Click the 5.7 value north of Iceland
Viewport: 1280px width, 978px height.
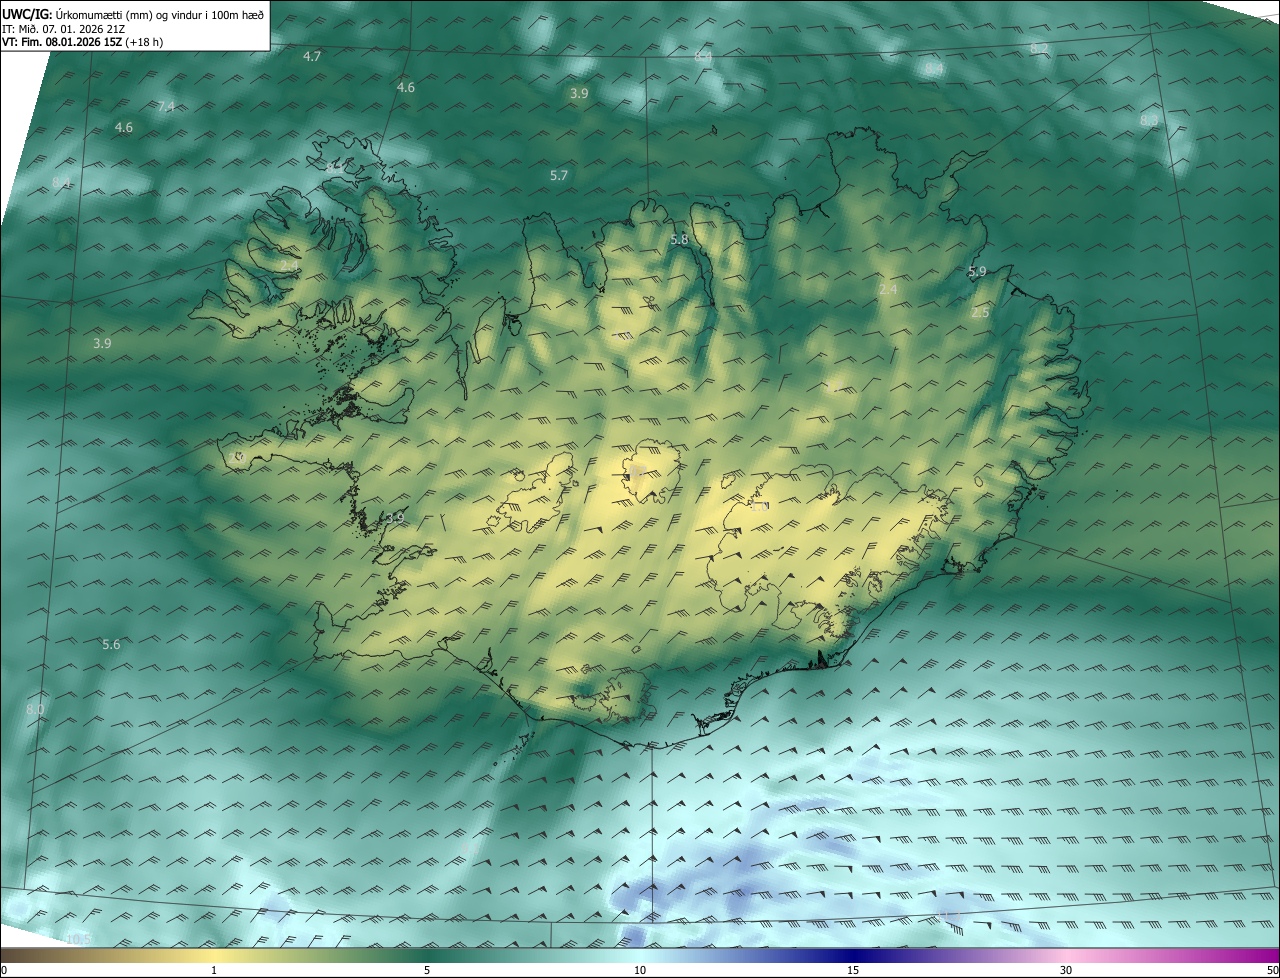[559, 175]
